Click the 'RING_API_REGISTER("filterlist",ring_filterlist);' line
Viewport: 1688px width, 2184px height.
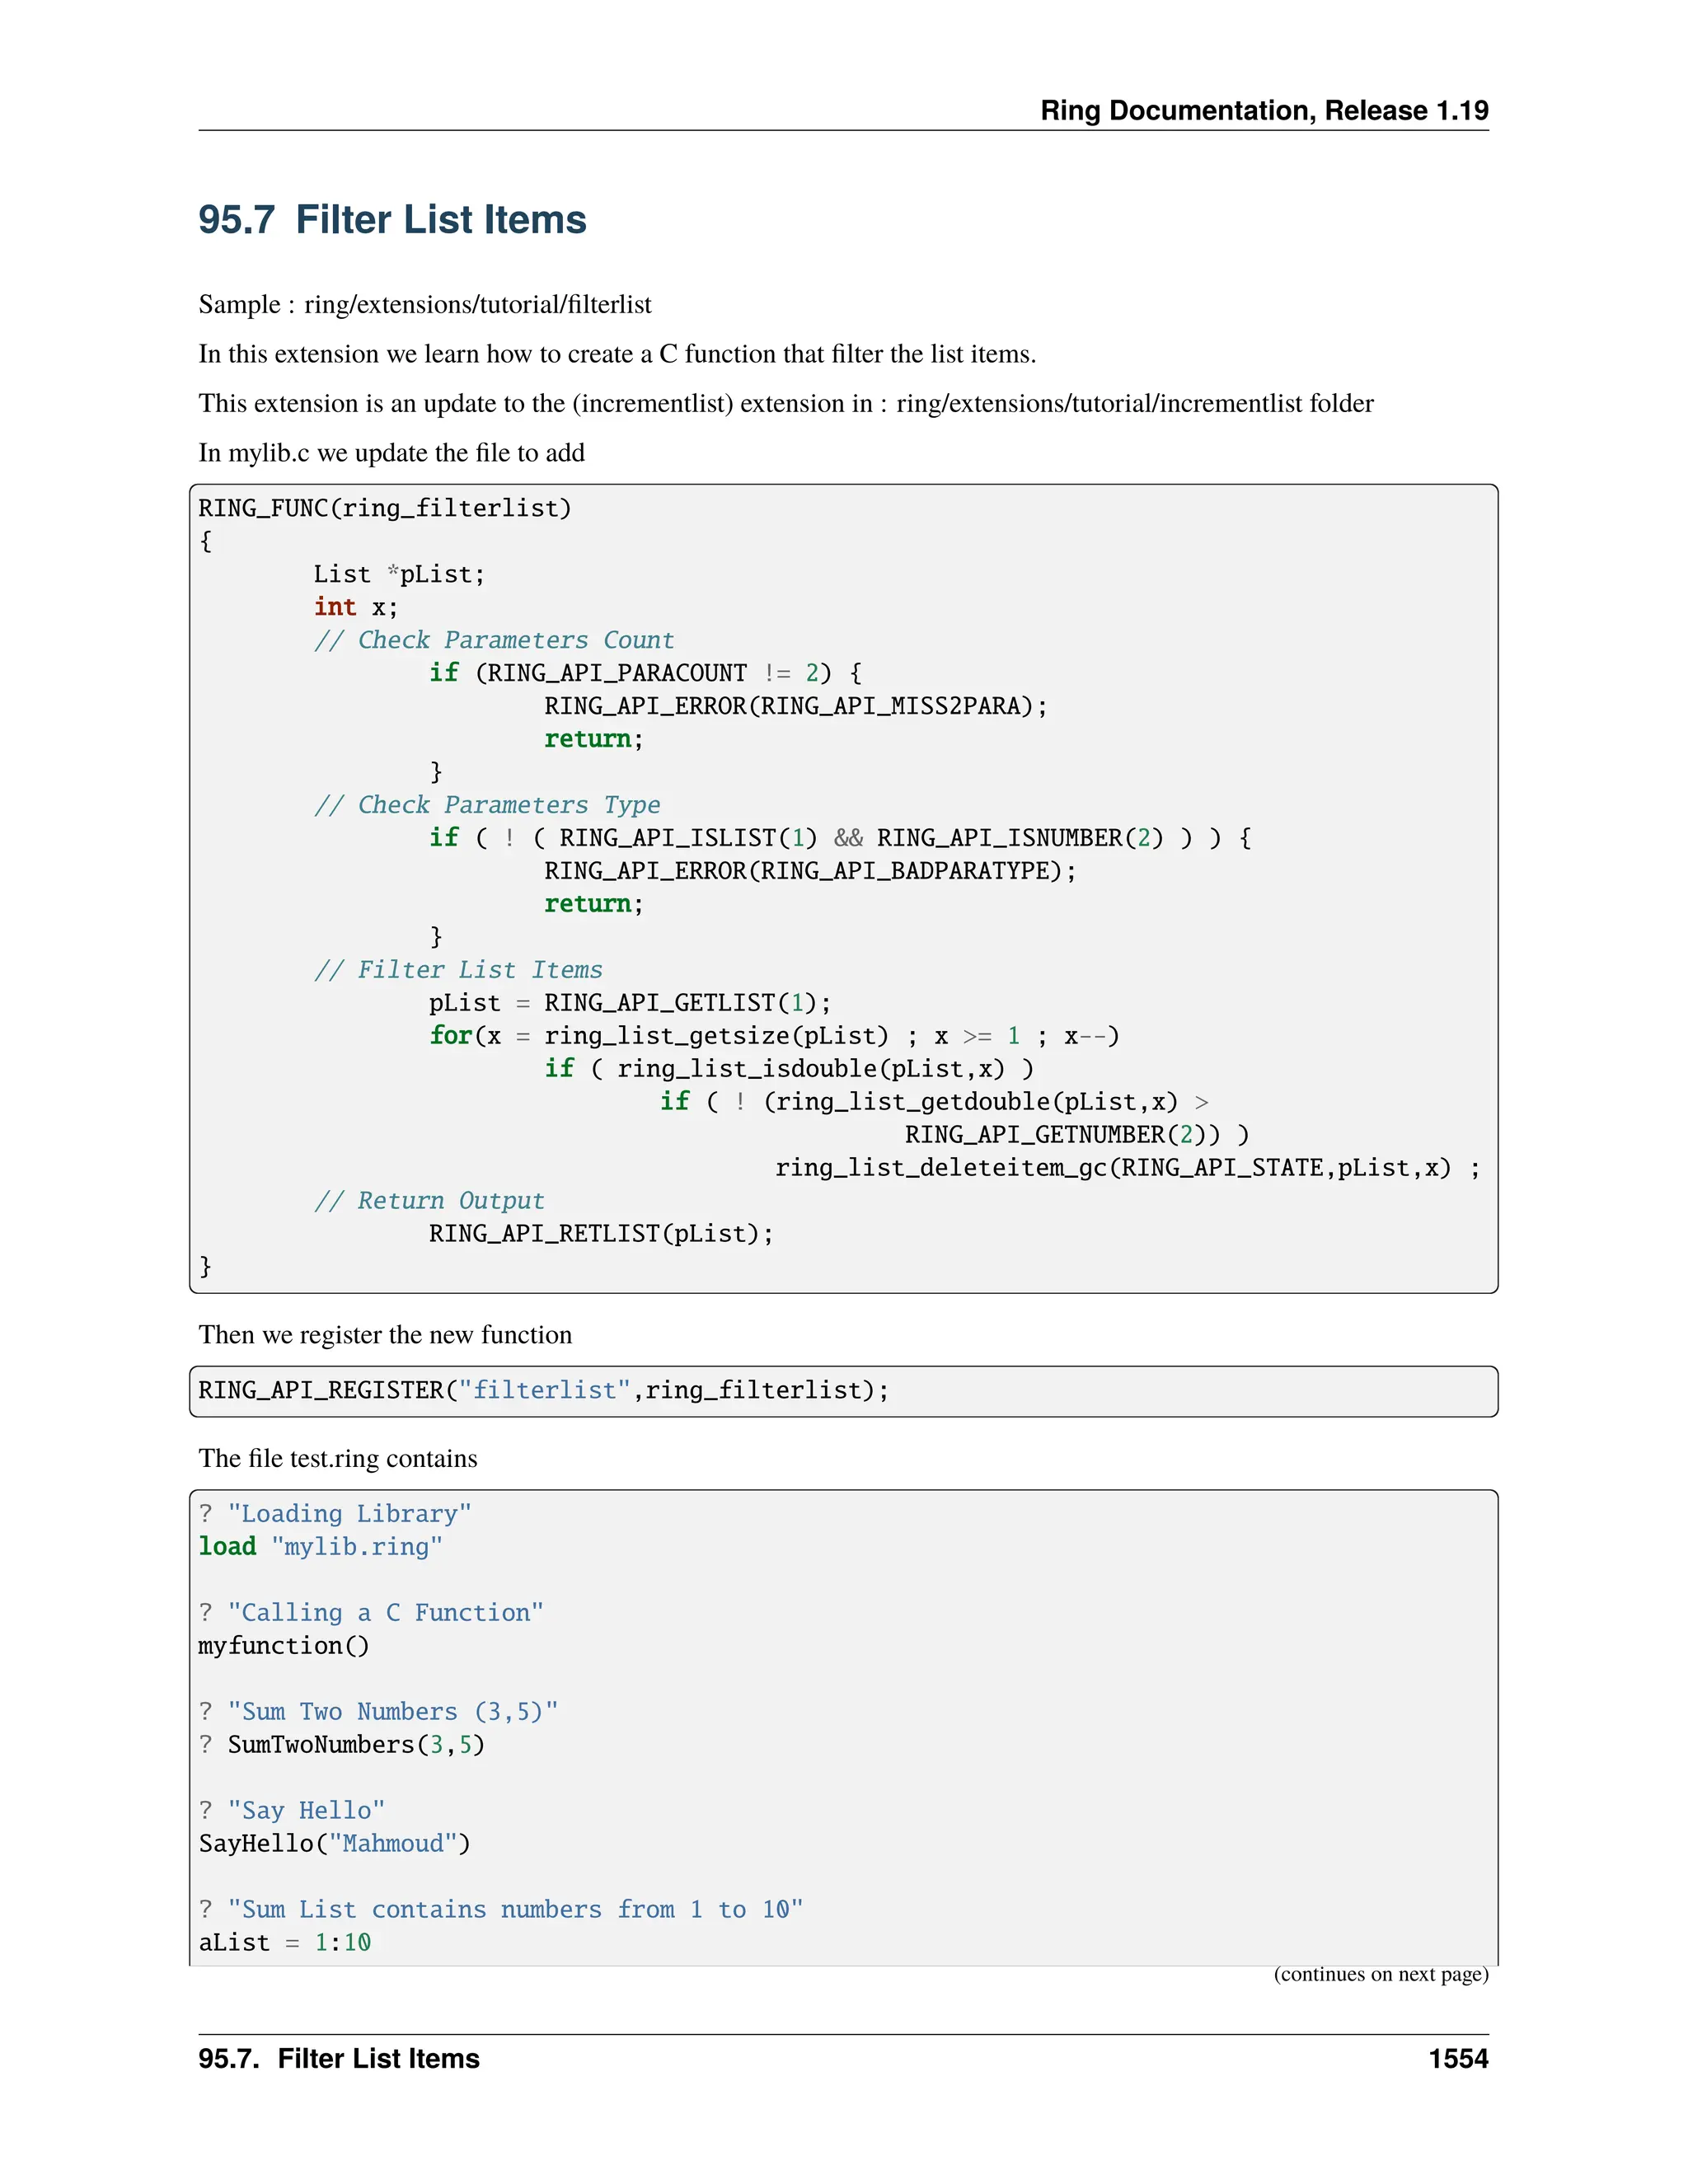(544, 1391)
